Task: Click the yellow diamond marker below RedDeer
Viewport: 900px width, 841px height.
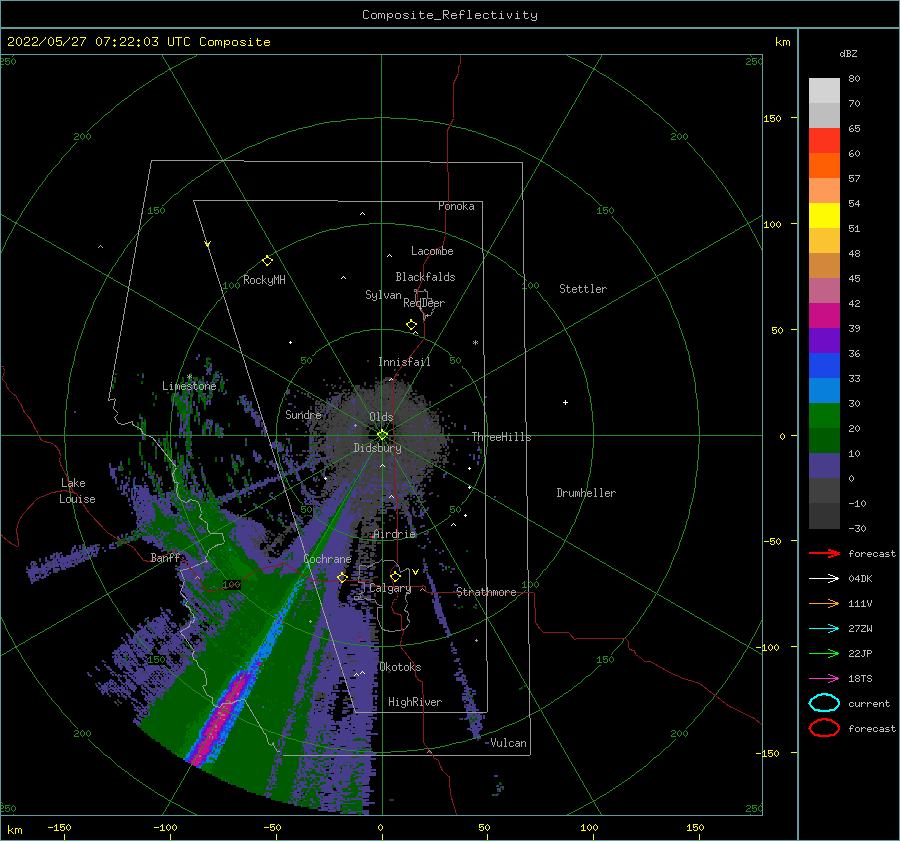Action: (x=411, y=324)
